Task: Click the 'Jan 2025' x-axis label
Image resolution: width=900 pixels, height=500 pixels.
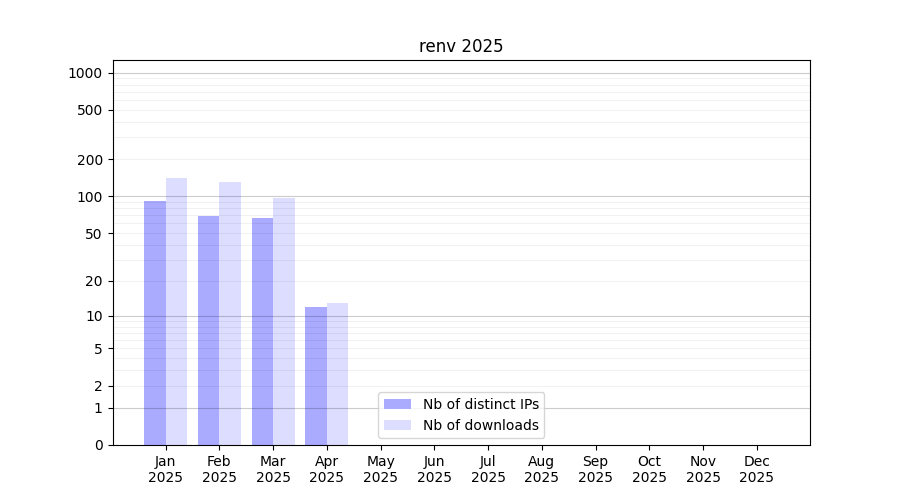Action: pos(166,469)
